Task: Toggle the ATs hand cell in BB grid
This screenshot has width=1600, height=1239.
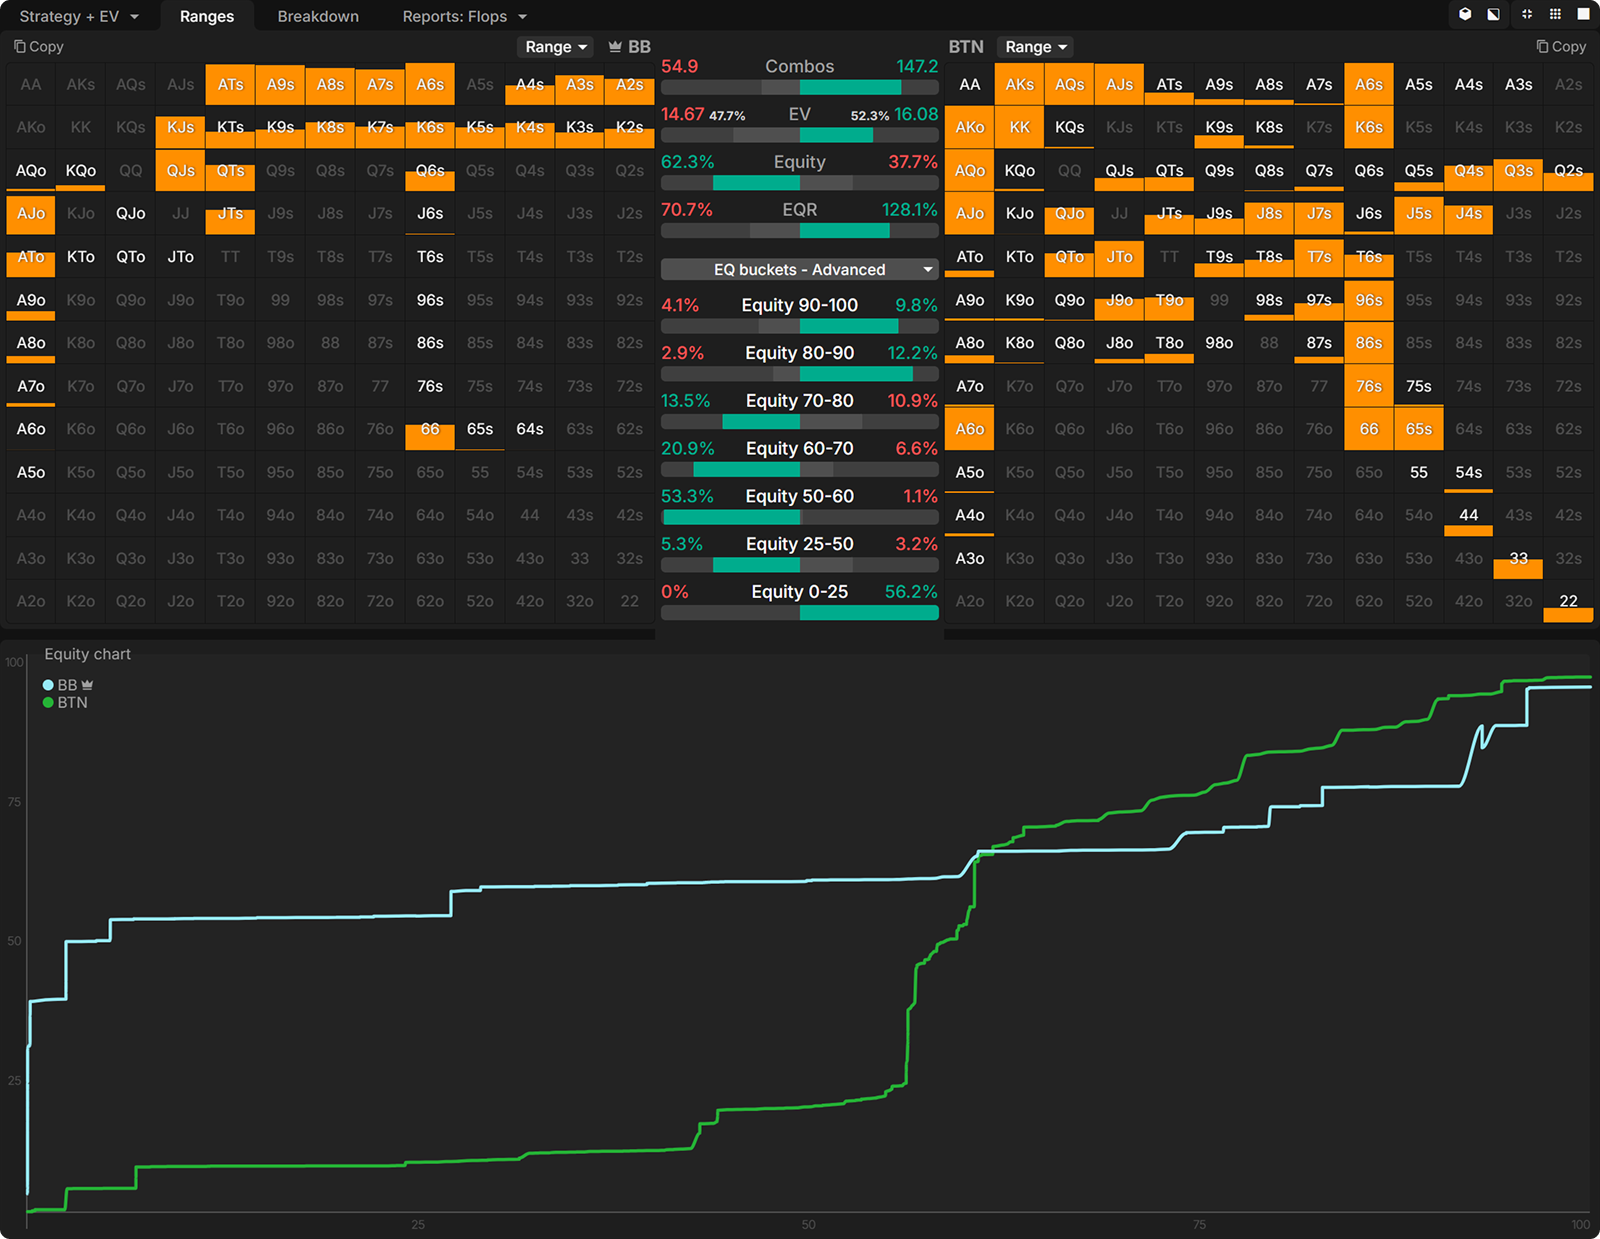Action: [230, 85]
